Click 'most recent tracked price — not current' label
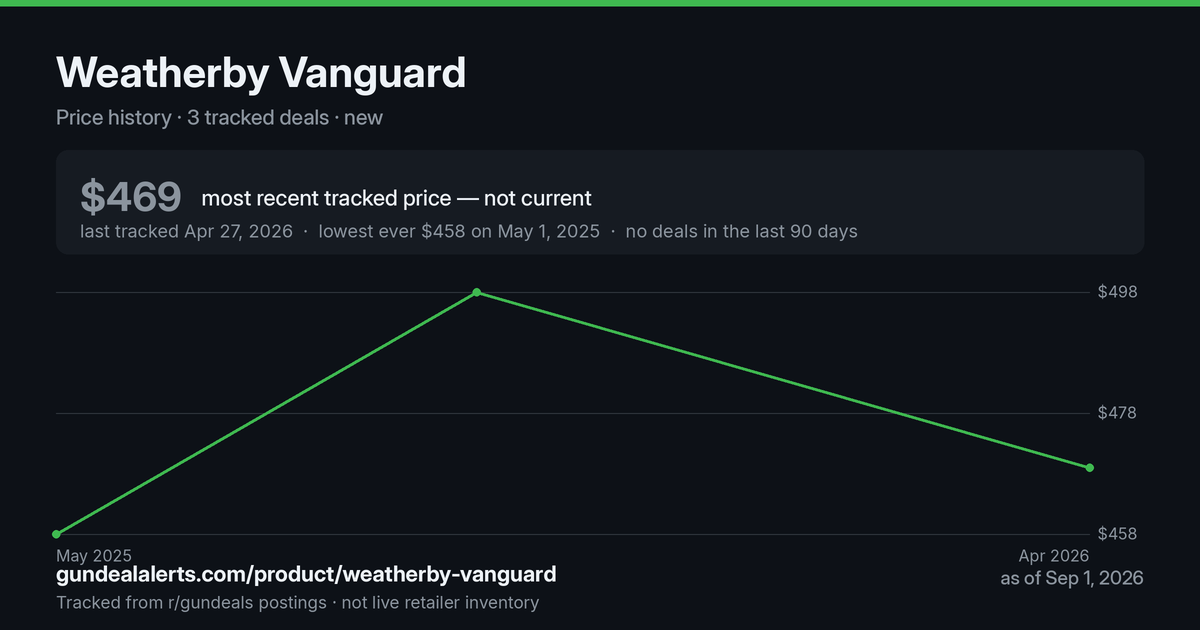1200x630 pixels. click(396, 198)
